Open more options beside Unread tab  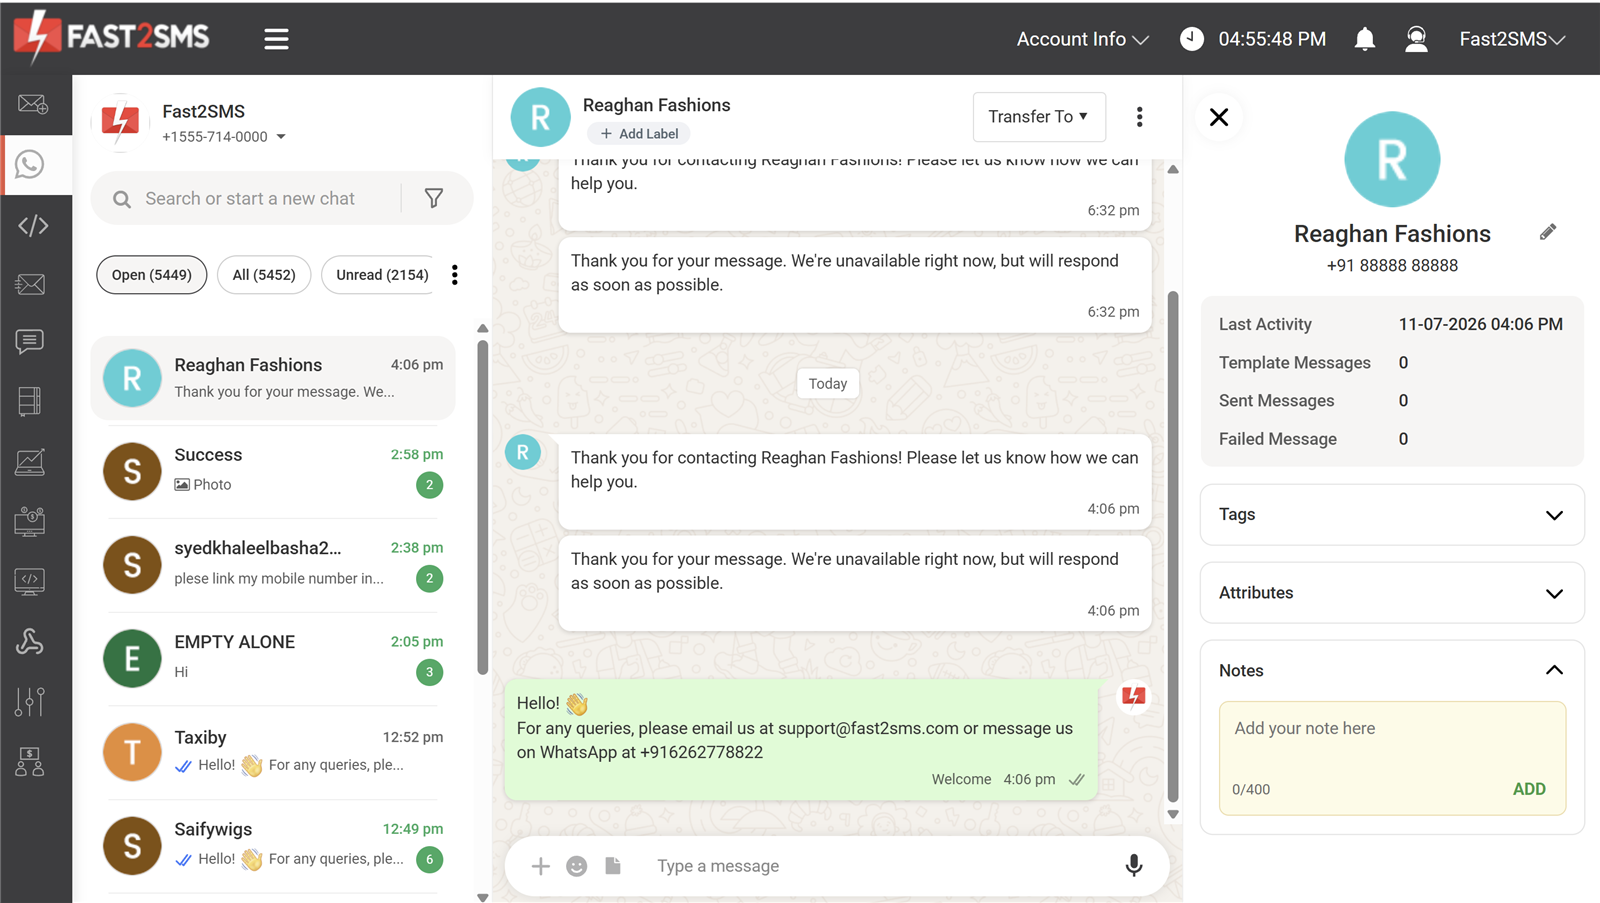pyautogui.click(x=455, y=275)
